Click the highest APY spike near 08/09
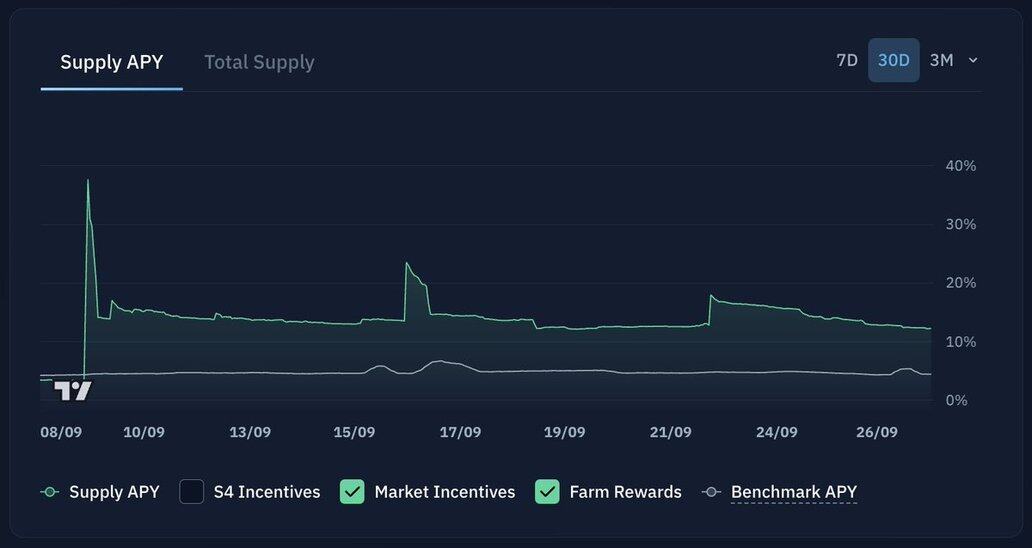Image resolution: width=1032 pixels, height=548 pixels. point(88,182)
